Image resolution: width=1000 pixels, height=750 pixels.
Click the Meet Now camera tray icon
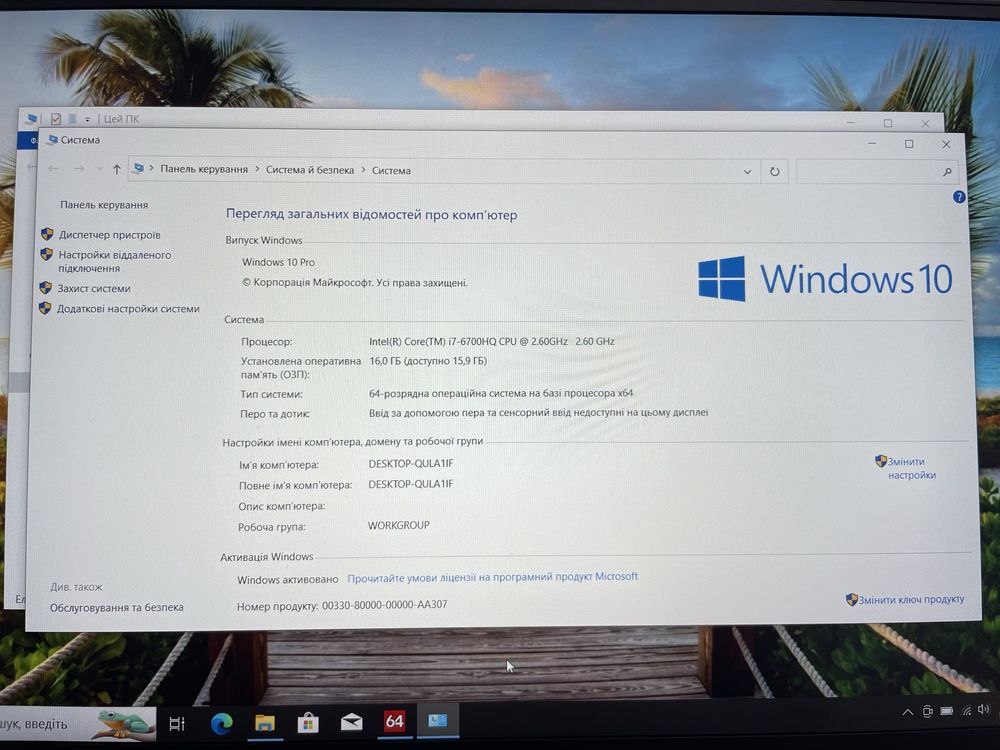[x=927, y=711]
